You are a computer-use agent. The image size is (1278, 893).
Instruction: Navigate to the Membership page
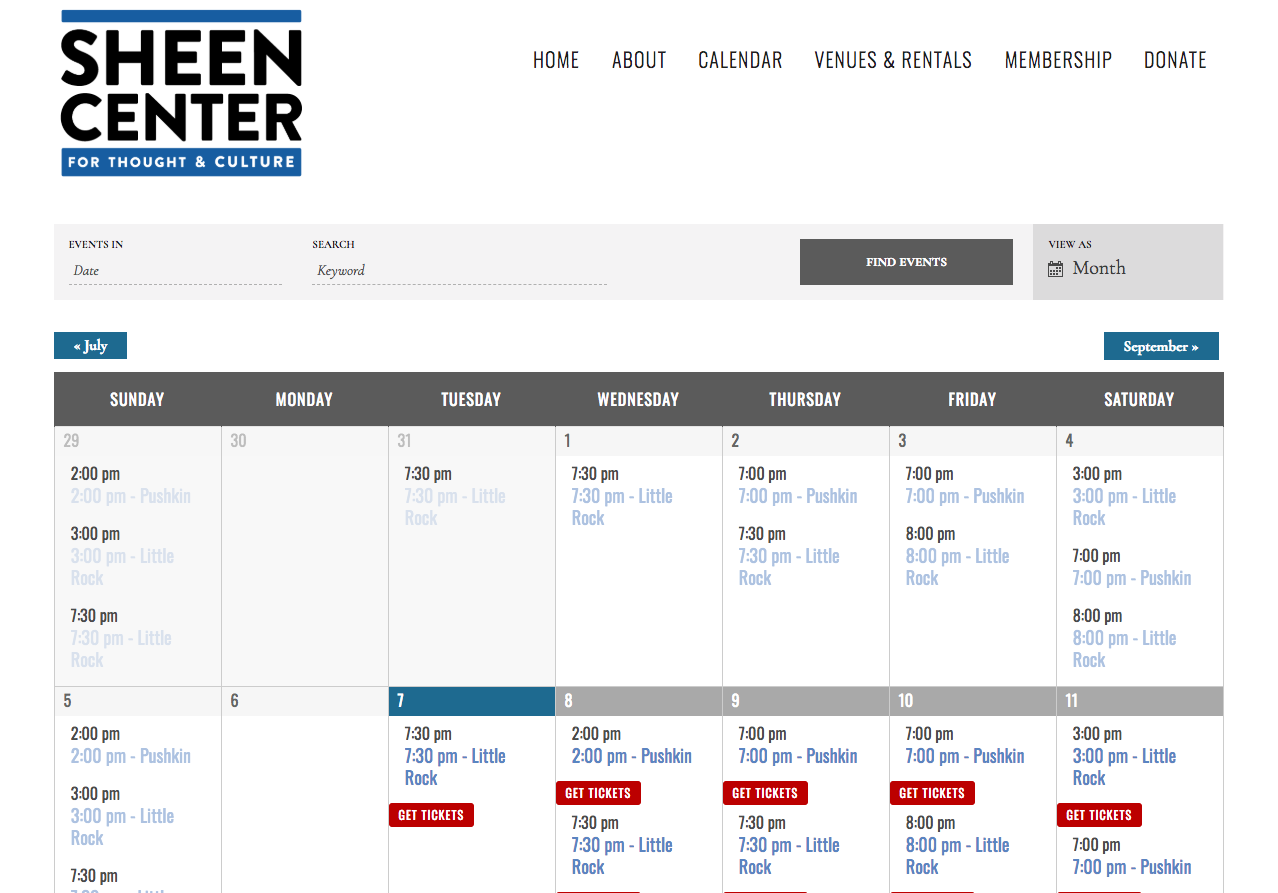[1058, 60]
